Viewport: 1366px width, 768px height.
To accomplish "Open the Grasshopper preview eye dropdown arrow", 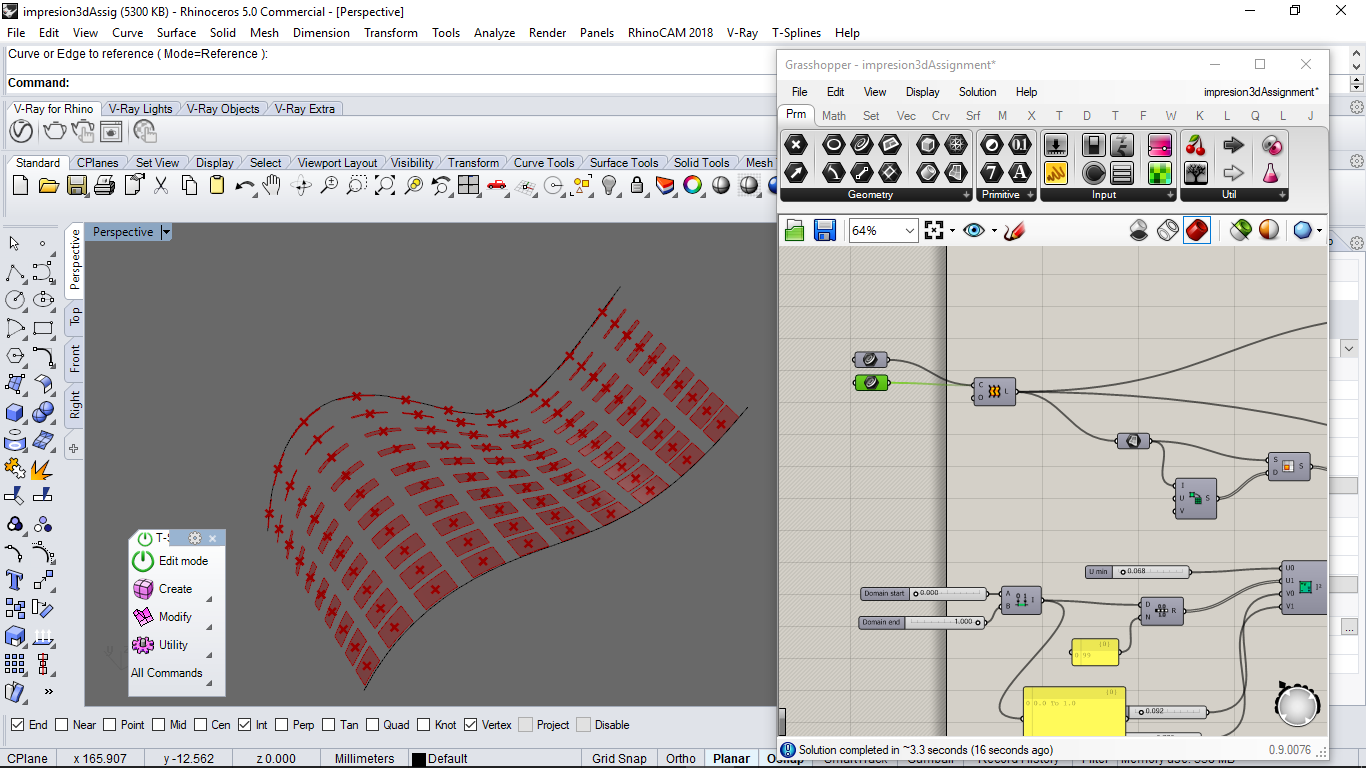I will (994, 231).
